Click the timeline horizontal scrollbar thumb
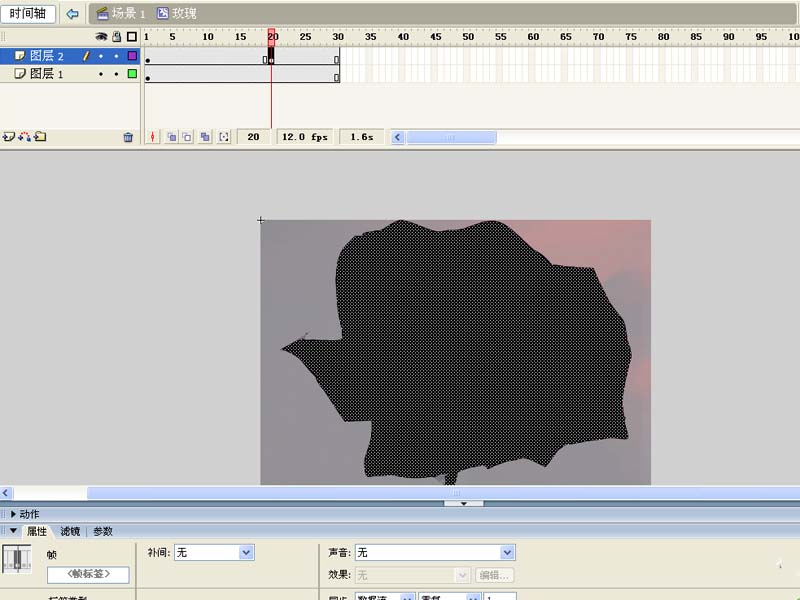 451,137
